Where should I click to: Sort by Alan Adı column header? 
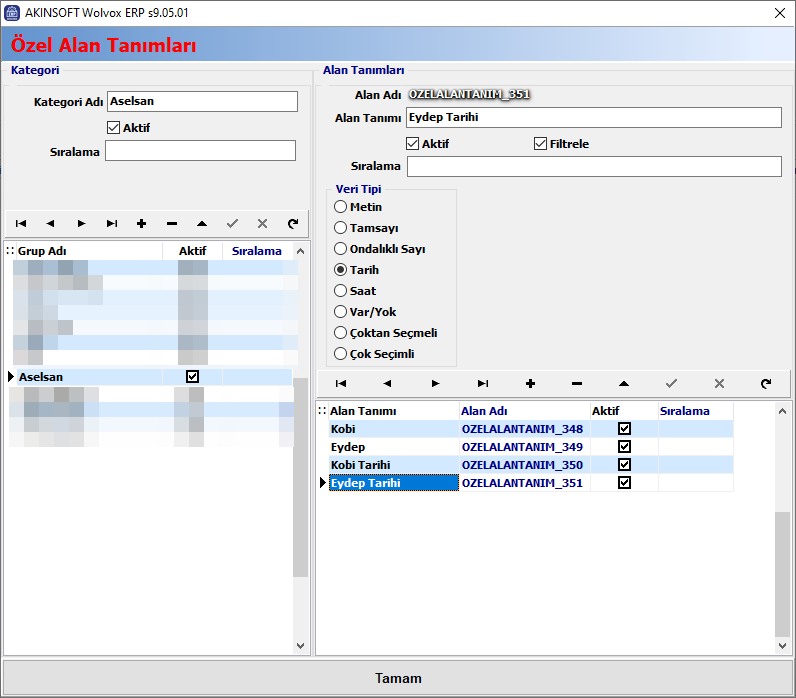pos(522,411)
